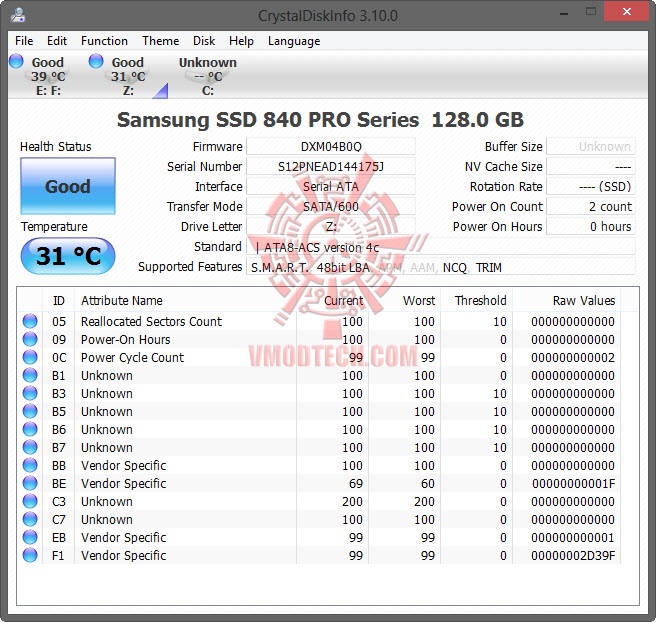This screenshot has height=622, width=656.
Task: Open the Help menu
Action: click(x=241, y=41)
